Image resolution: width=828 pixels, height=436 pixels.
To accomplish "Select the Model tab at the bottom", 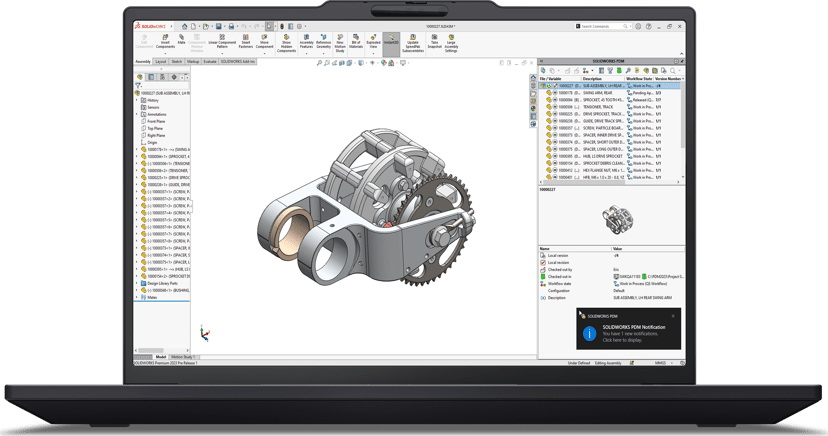I will tap(161, 357).
